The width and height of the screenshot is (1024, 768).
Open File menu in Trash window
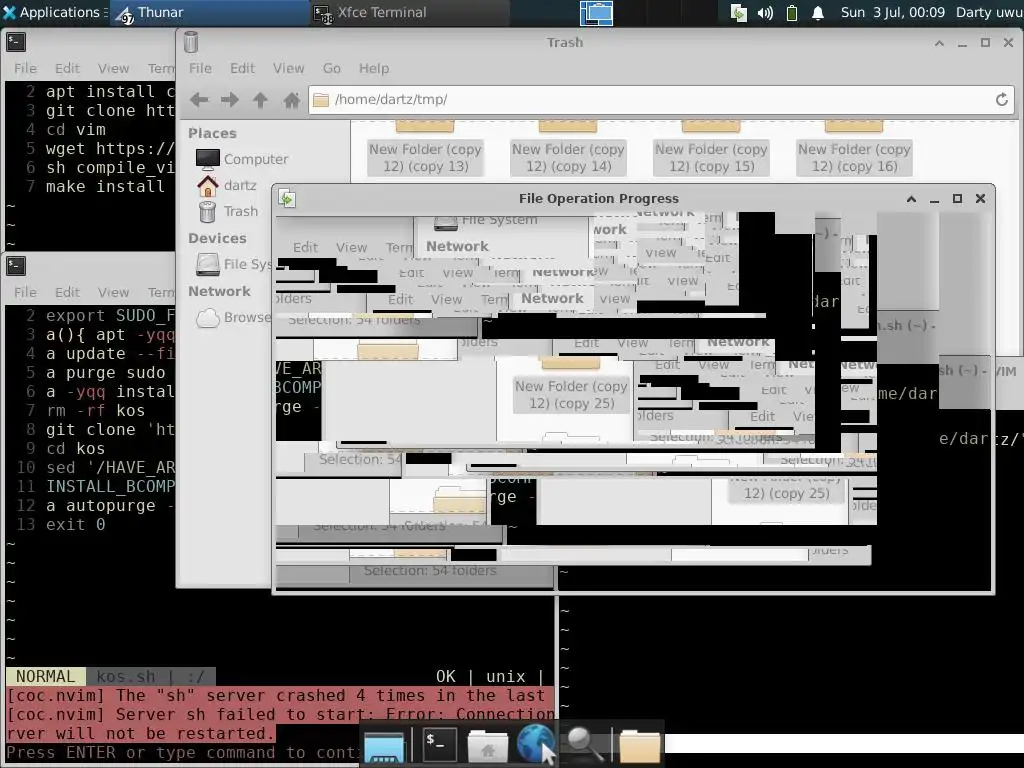[x=200, y=69]
